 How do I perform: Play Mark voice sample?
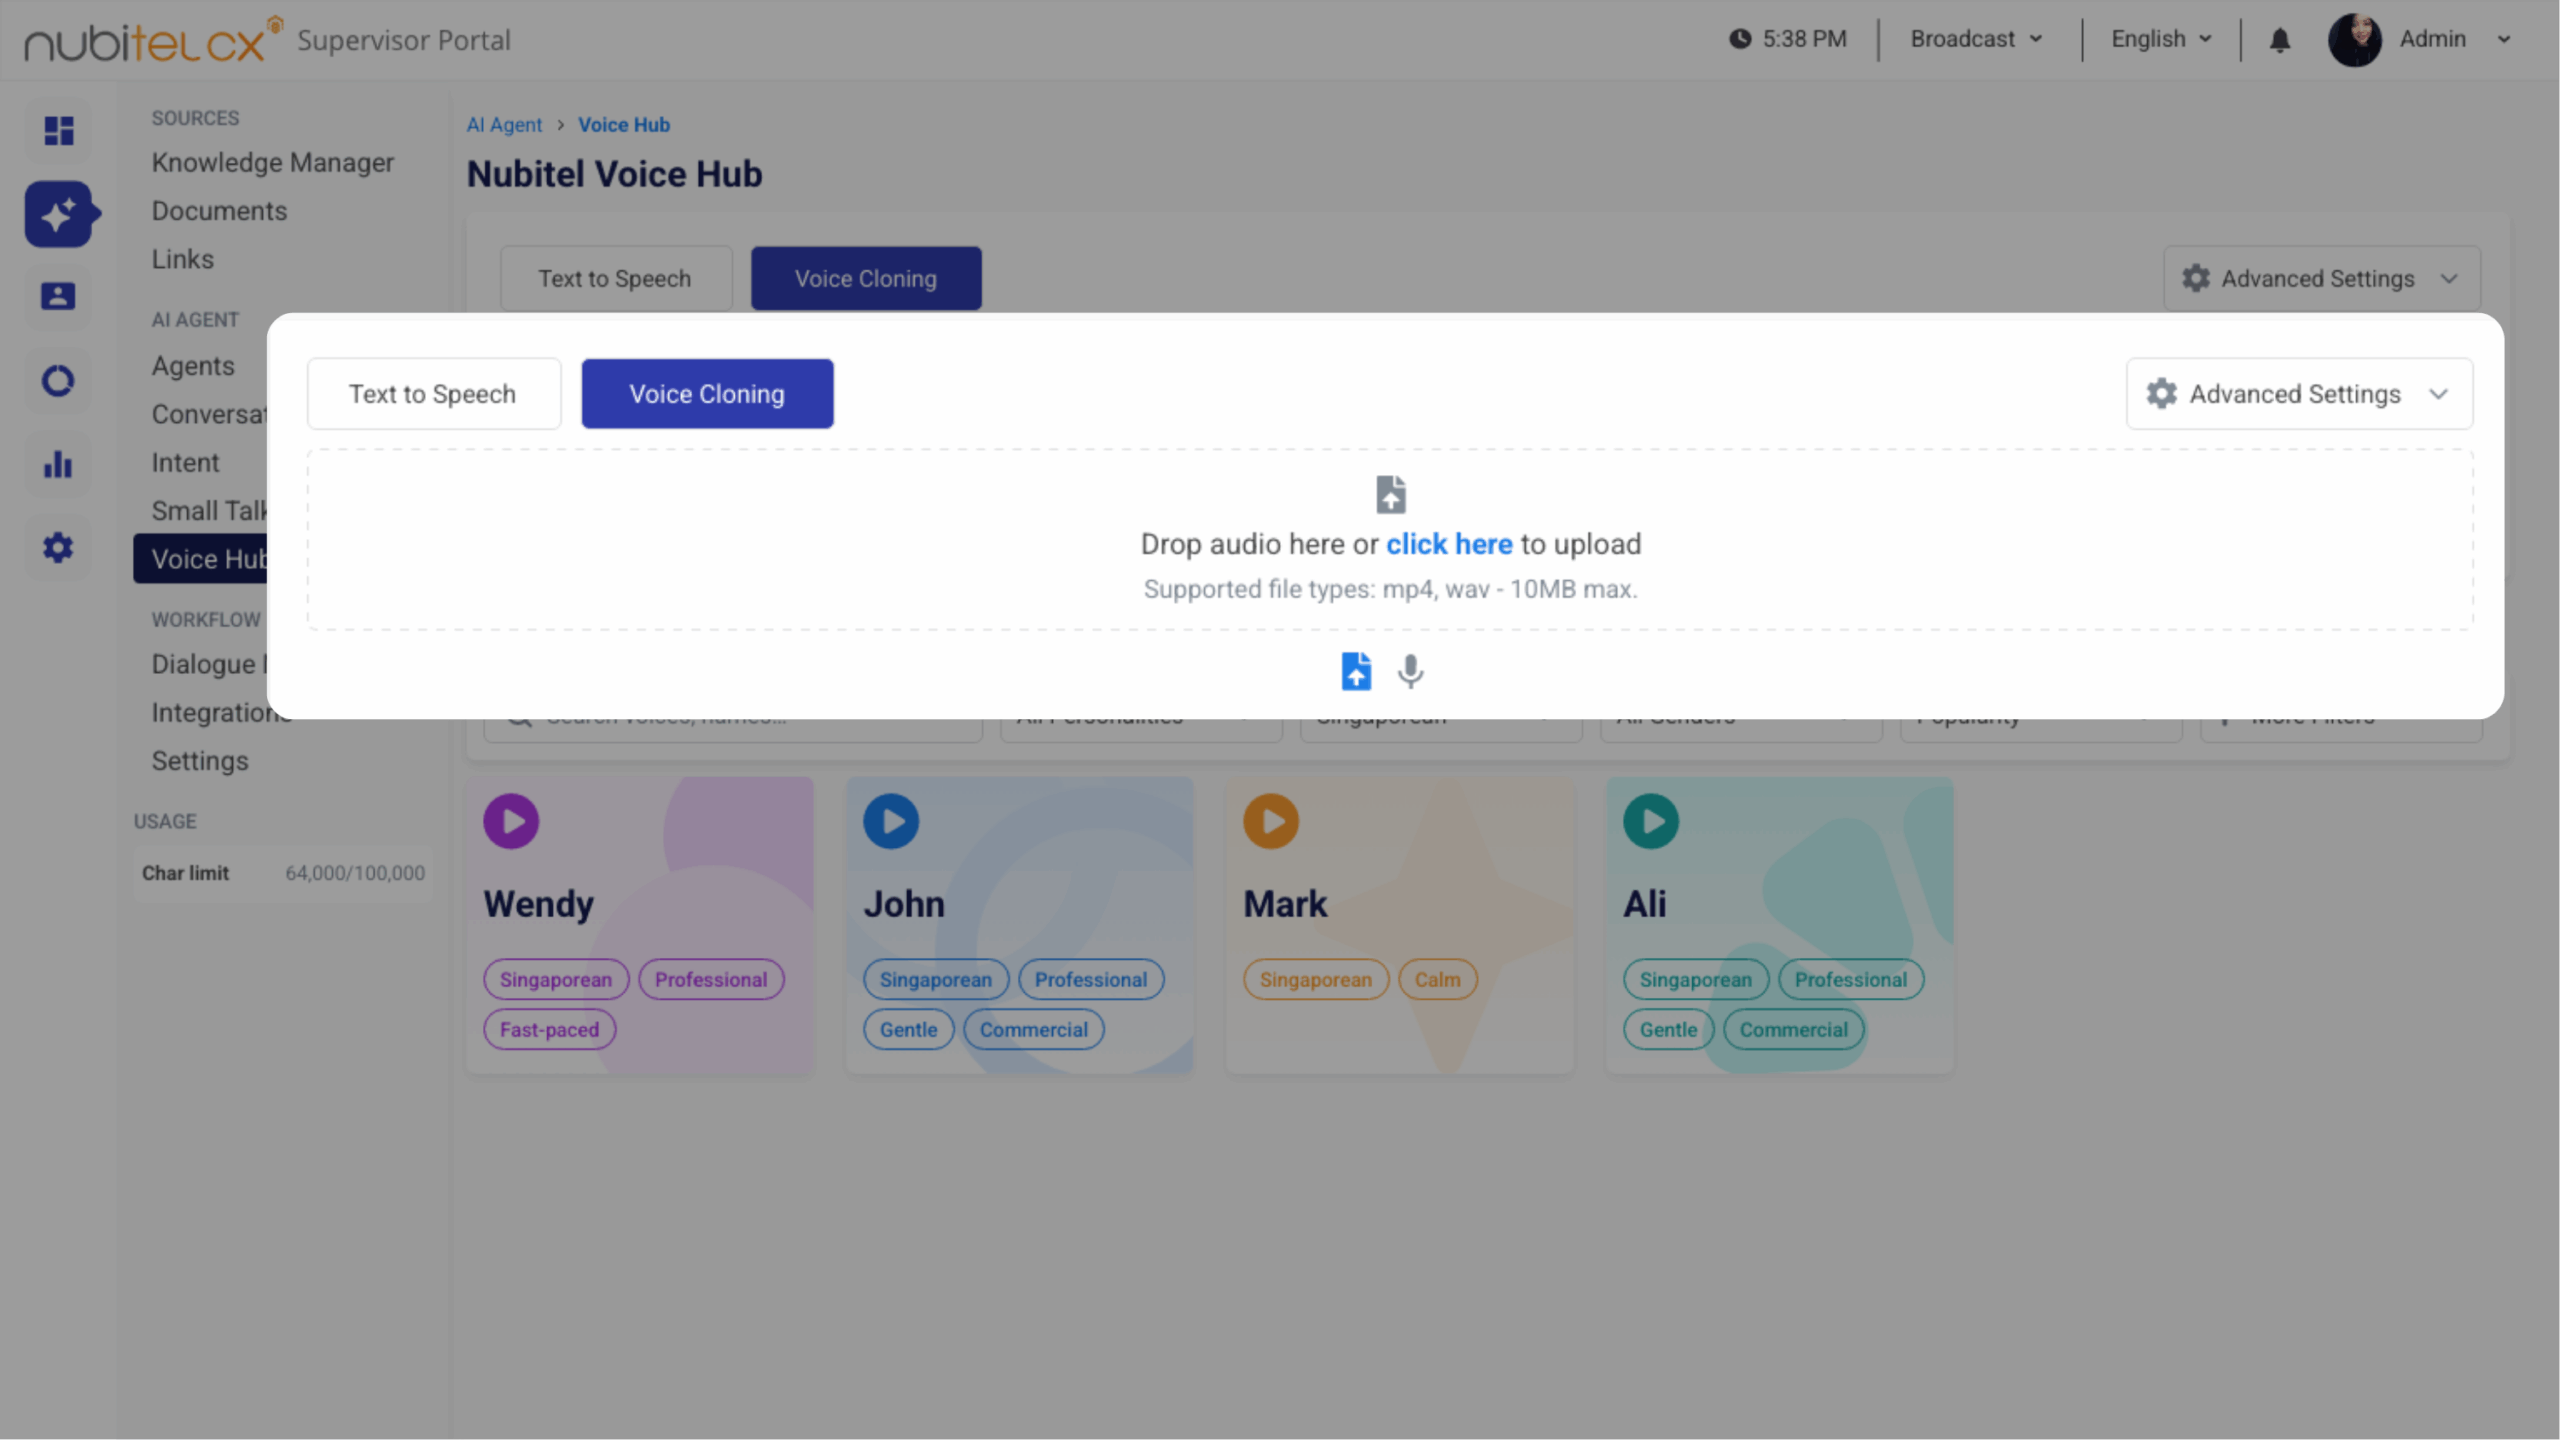pos(1271,821)
